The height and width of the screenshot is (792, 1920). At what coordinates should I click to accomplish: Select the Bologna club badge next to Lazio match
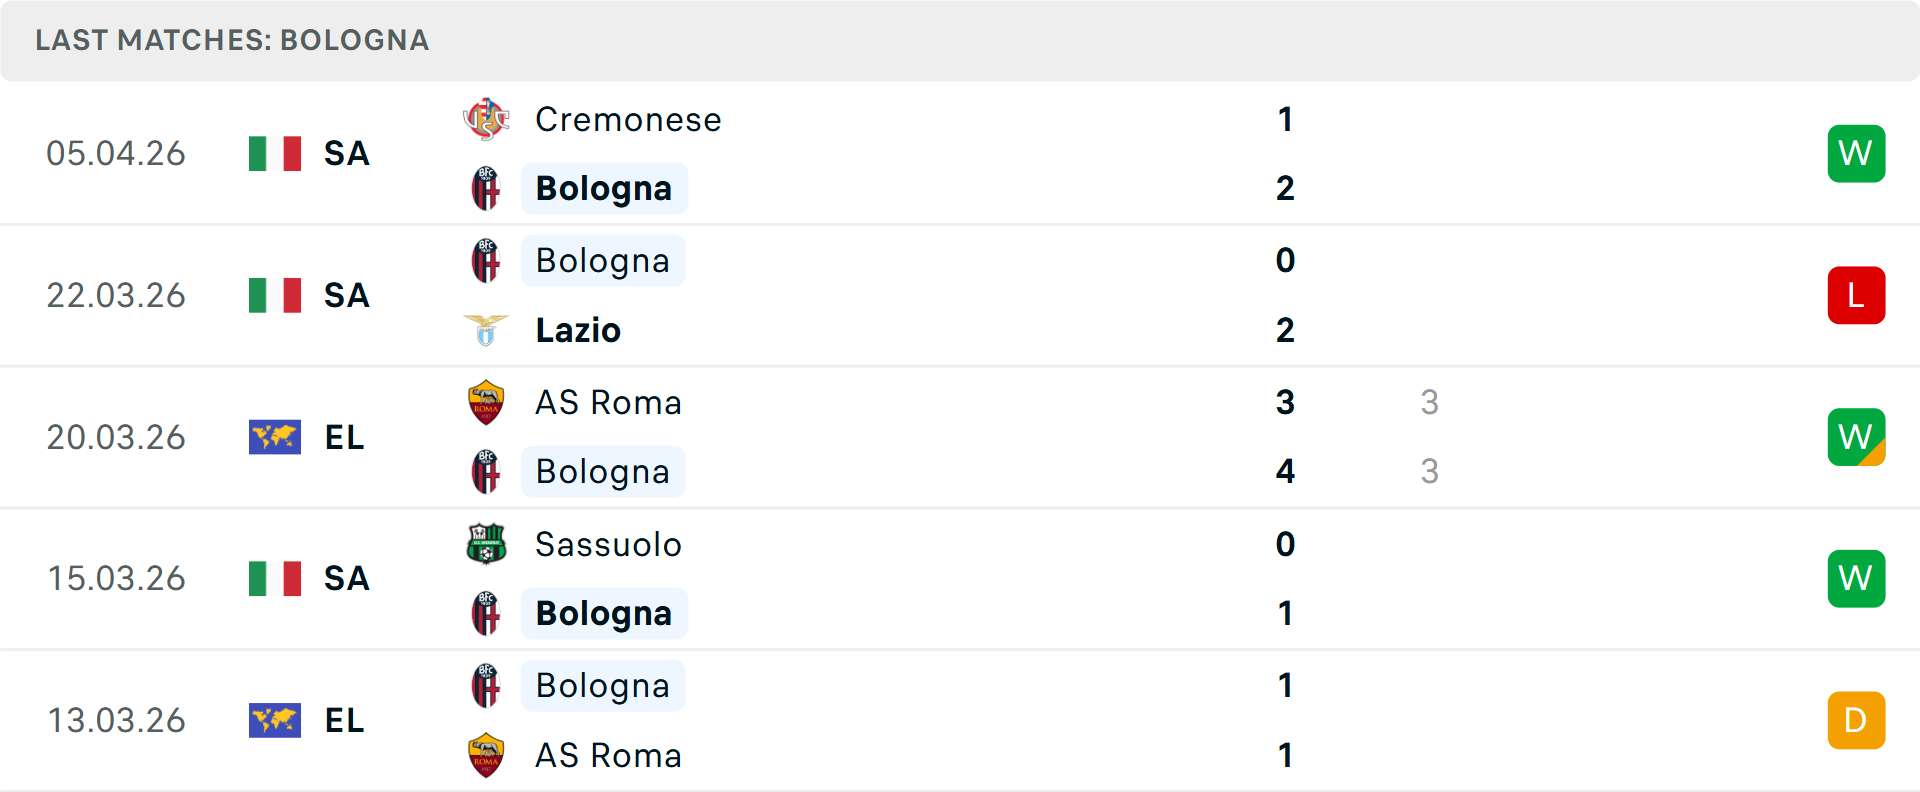coord(487,260)
